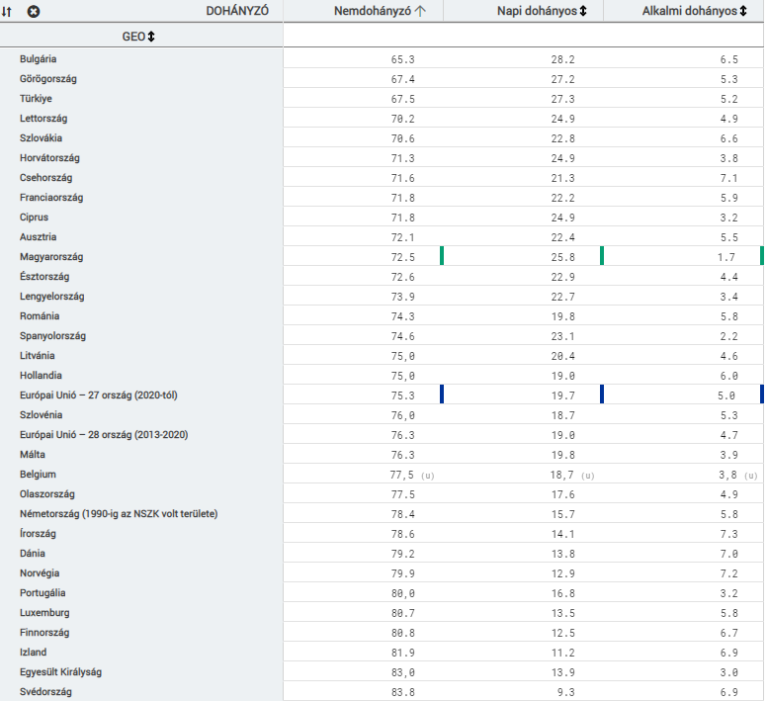Click the sort arrows beside Alkalmi dohányos
768x701 pixels.
coord(743,11)
